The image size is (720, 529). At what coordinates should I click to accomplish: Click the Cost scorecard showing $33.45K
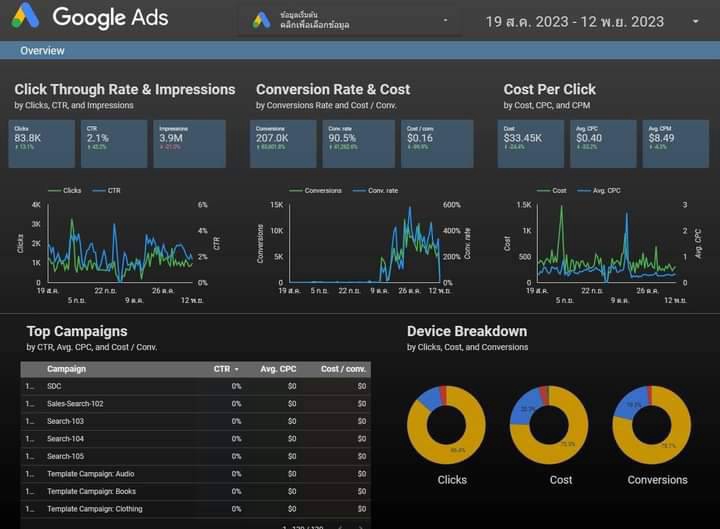click(530, 144)
